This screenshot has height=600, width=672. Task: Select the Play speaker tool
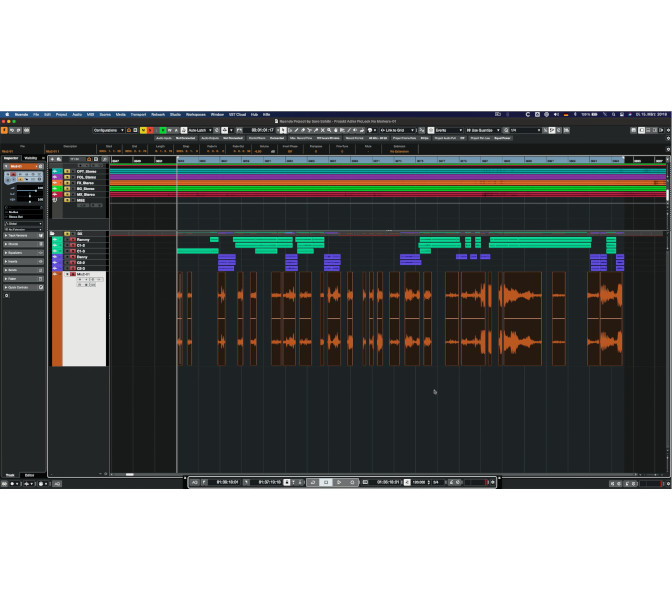(355, 130)
